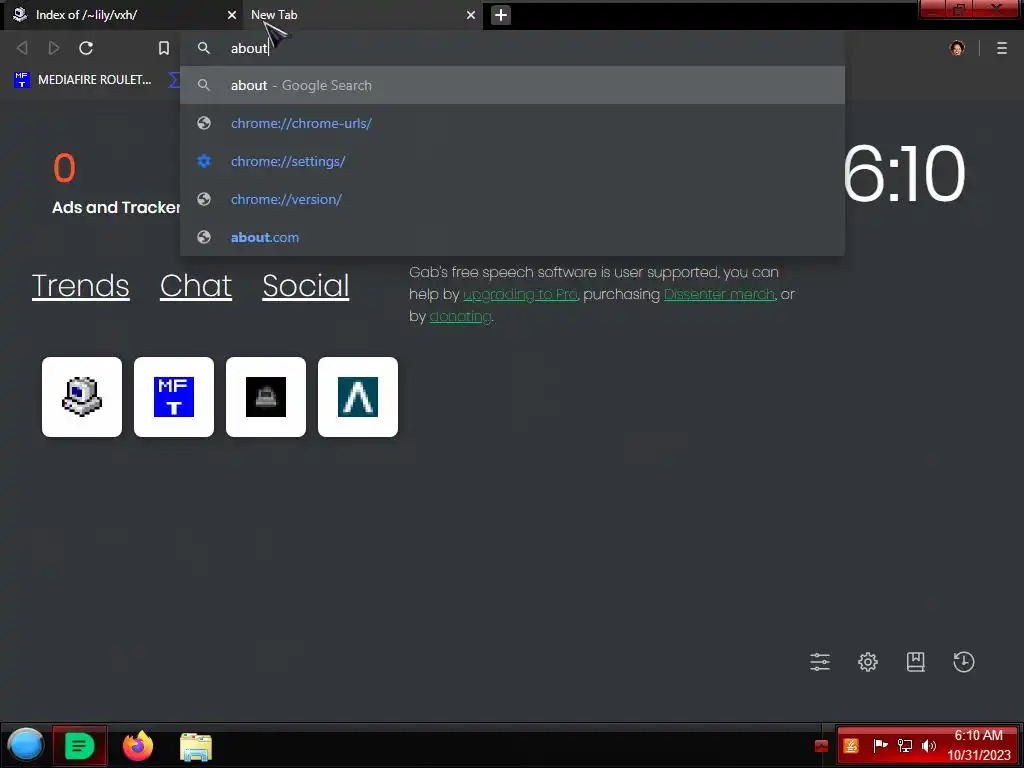This screenshot has width=1024, height=768.
Task: Click the large 6:10 clock display
Action: pos(904,174)
